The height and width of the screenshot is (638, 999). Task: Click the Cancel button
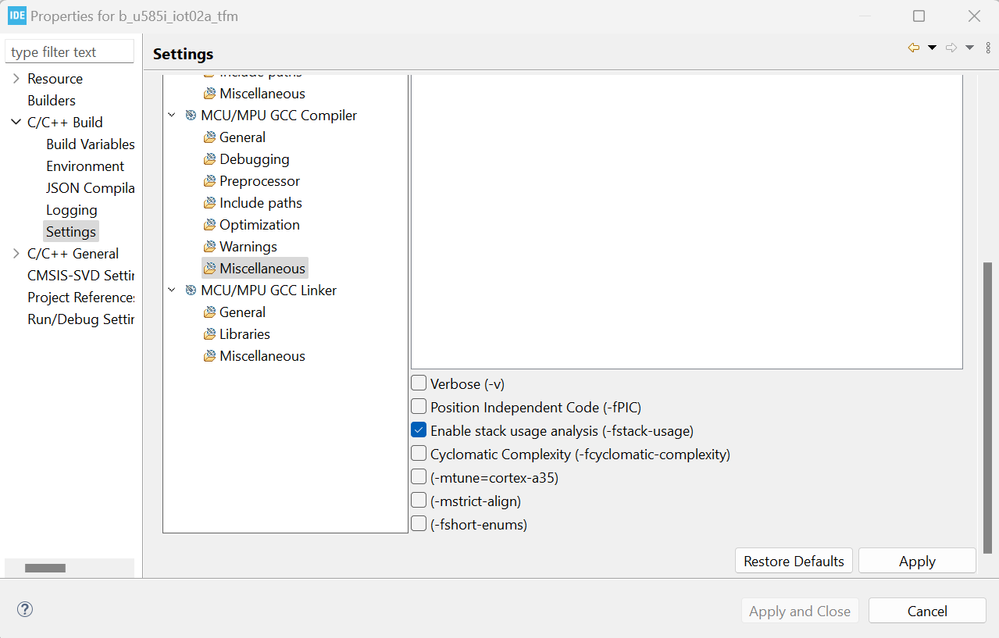927,611
